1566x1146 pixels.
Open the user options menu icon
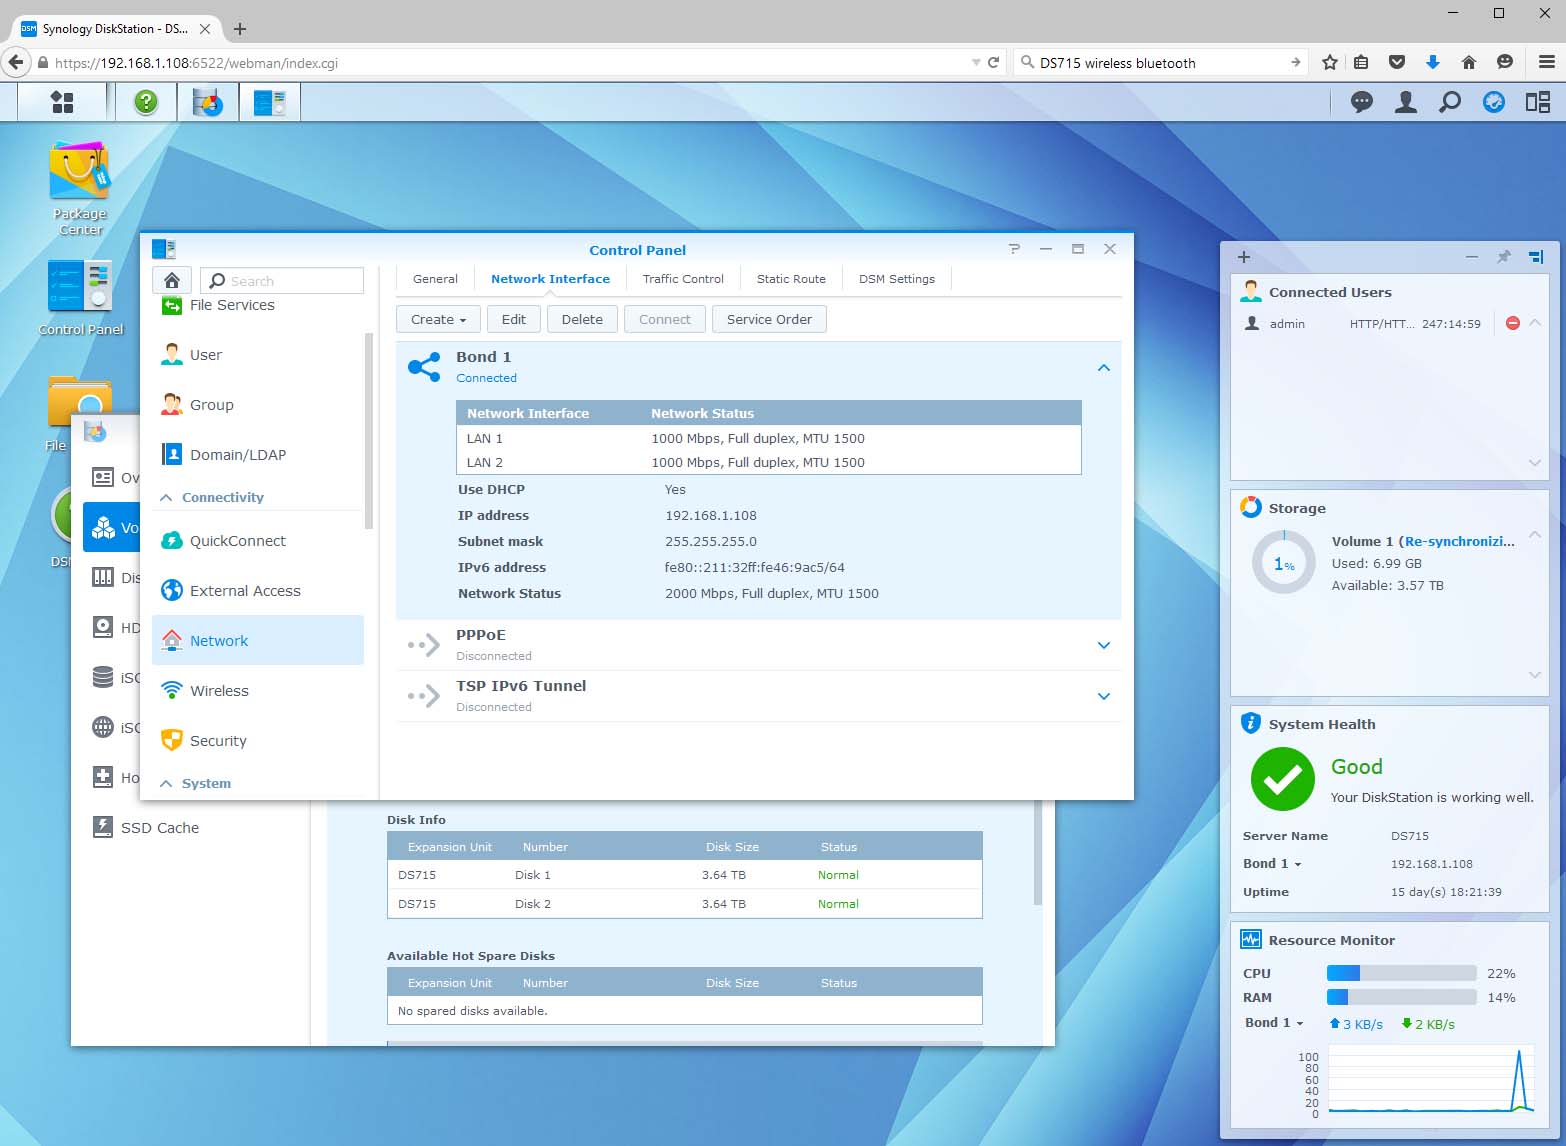tap(1406, 101)
